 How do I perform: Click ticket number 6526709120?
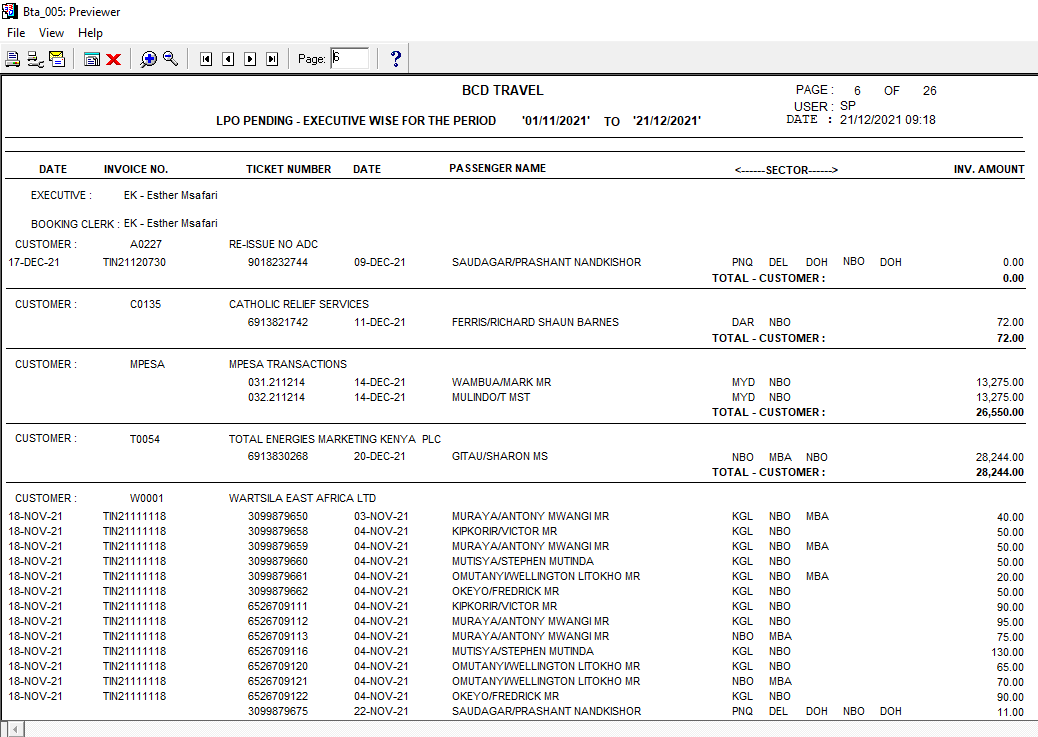click(x=278, y=666)
